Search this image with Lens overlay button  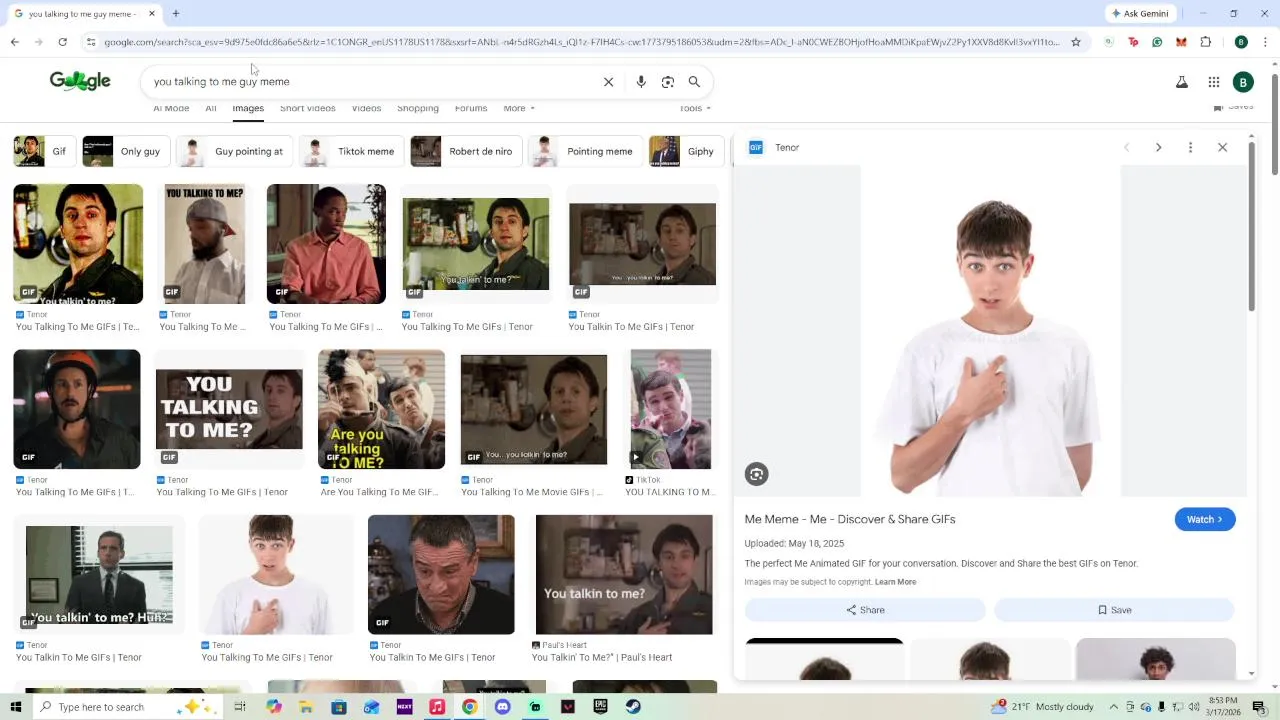pyautogui.click(x=757, y=475)
